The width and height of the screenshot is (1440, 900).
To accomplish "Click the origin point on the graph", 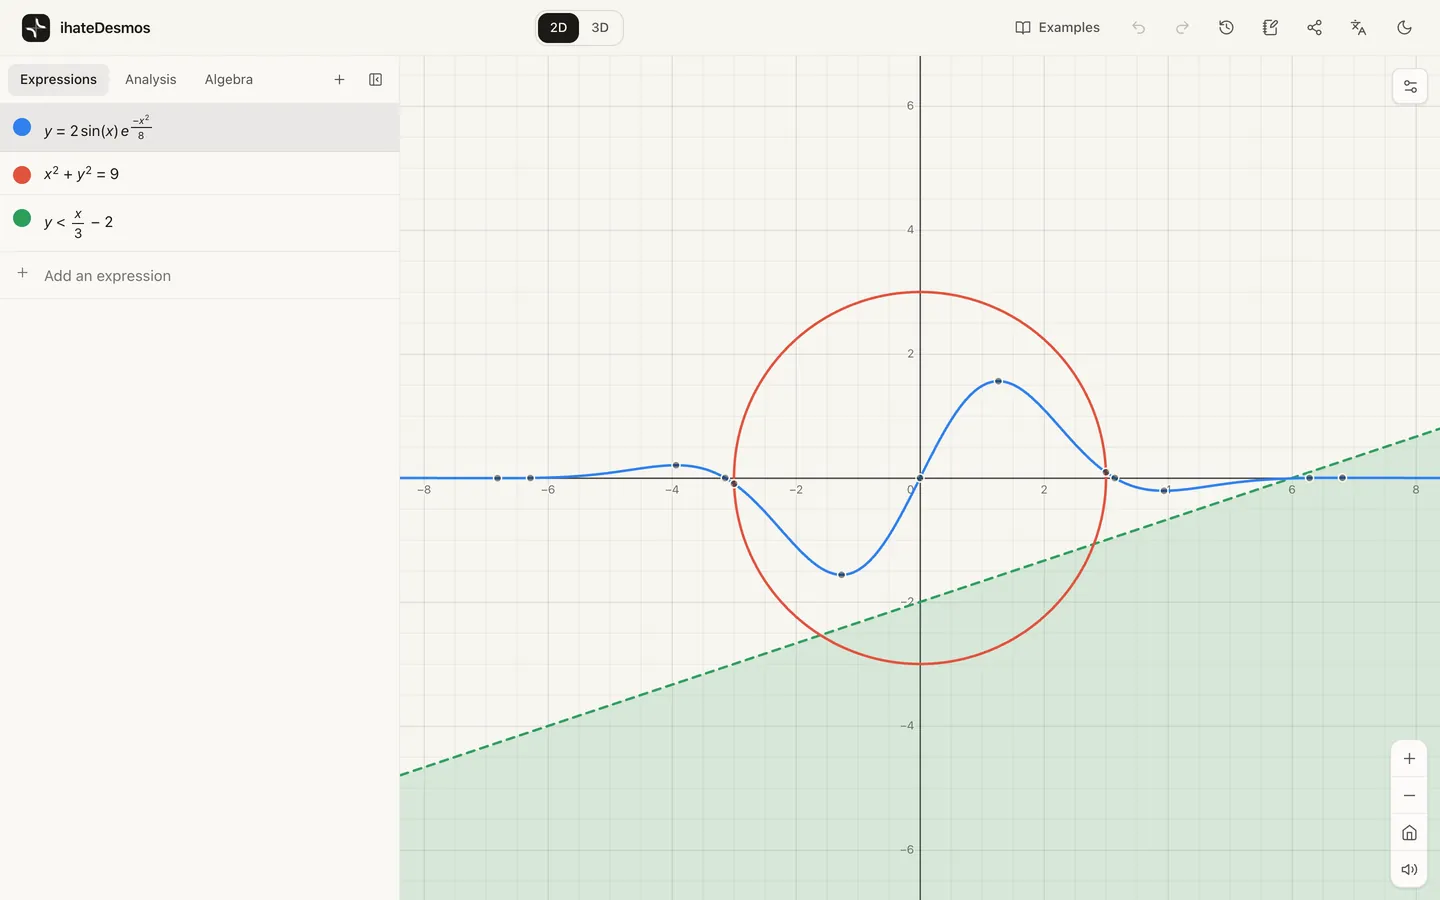I will [920, 478].
